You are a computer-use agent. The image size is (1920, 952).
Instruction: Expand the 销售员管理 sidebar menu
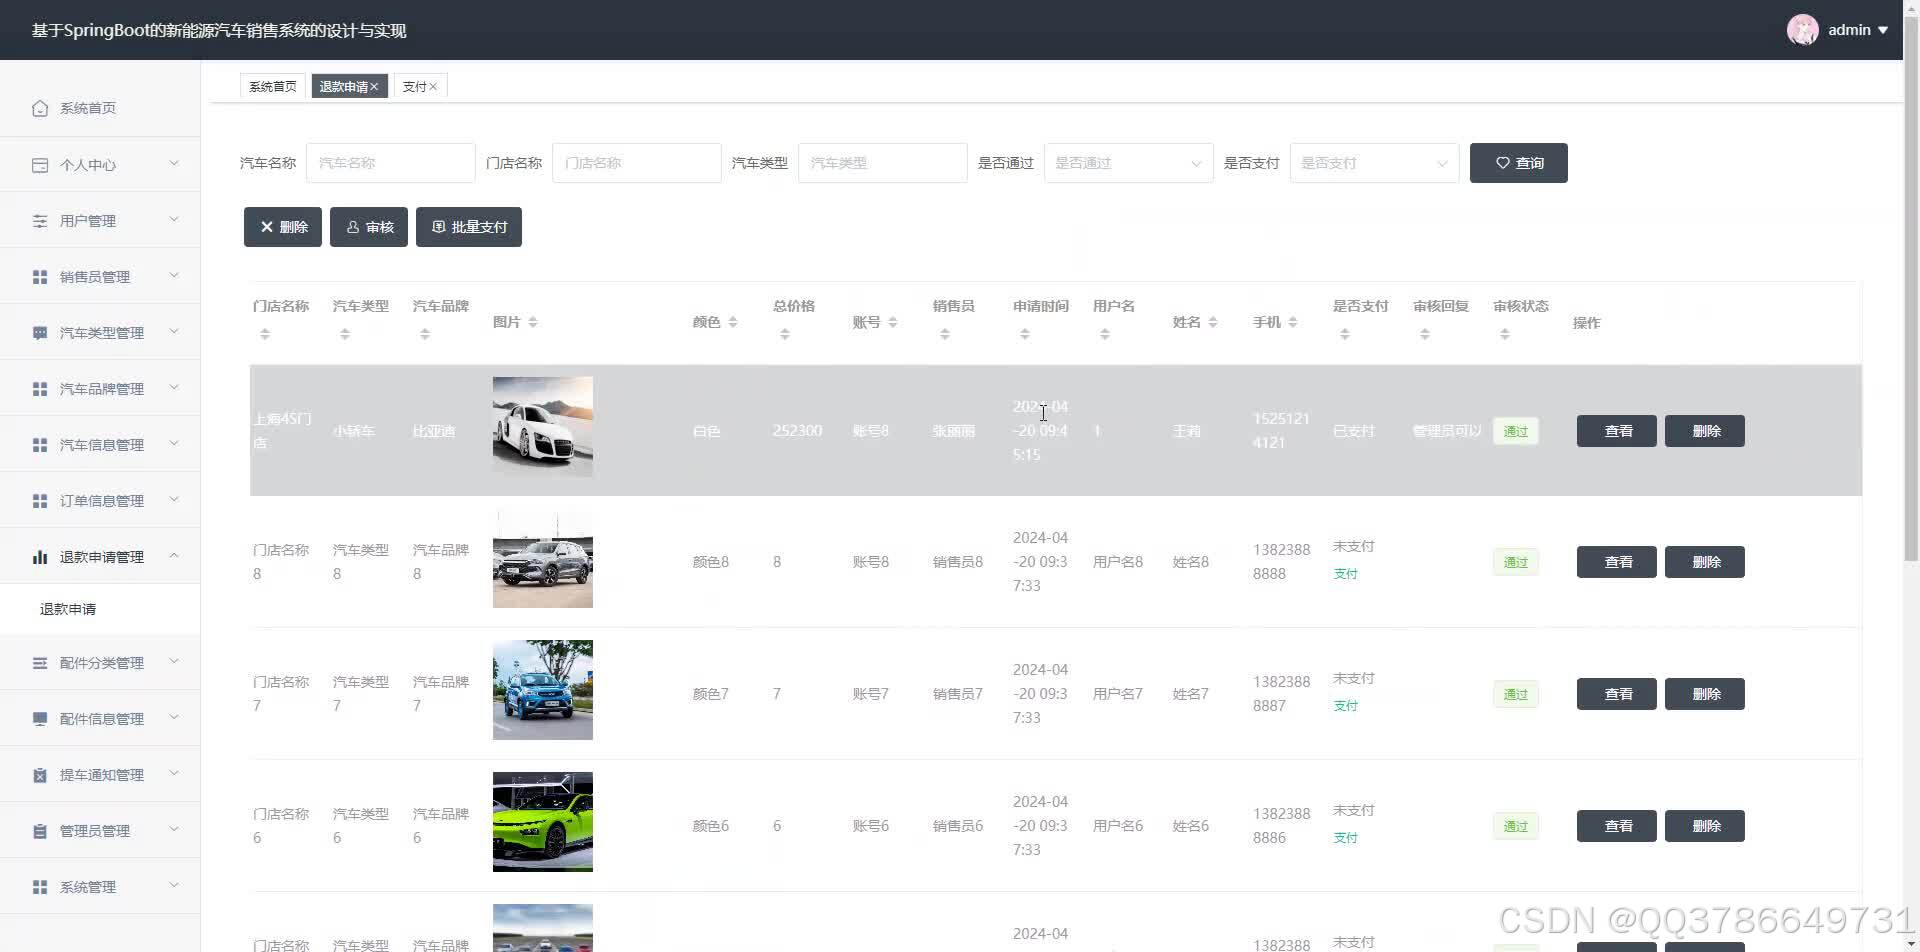tap(174, 276)
